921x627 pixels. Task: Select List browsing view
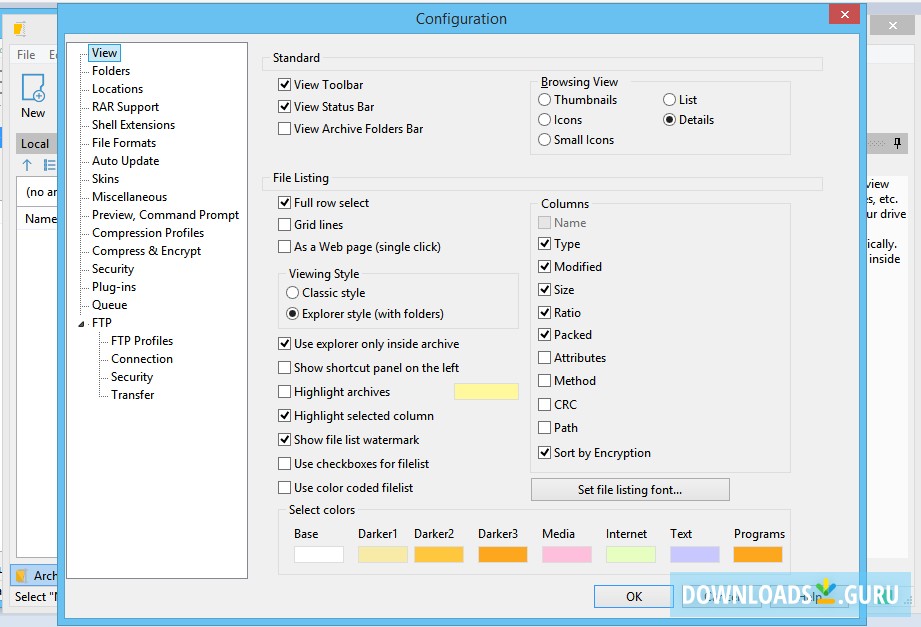pyautogui.click(x=670, y=100)
